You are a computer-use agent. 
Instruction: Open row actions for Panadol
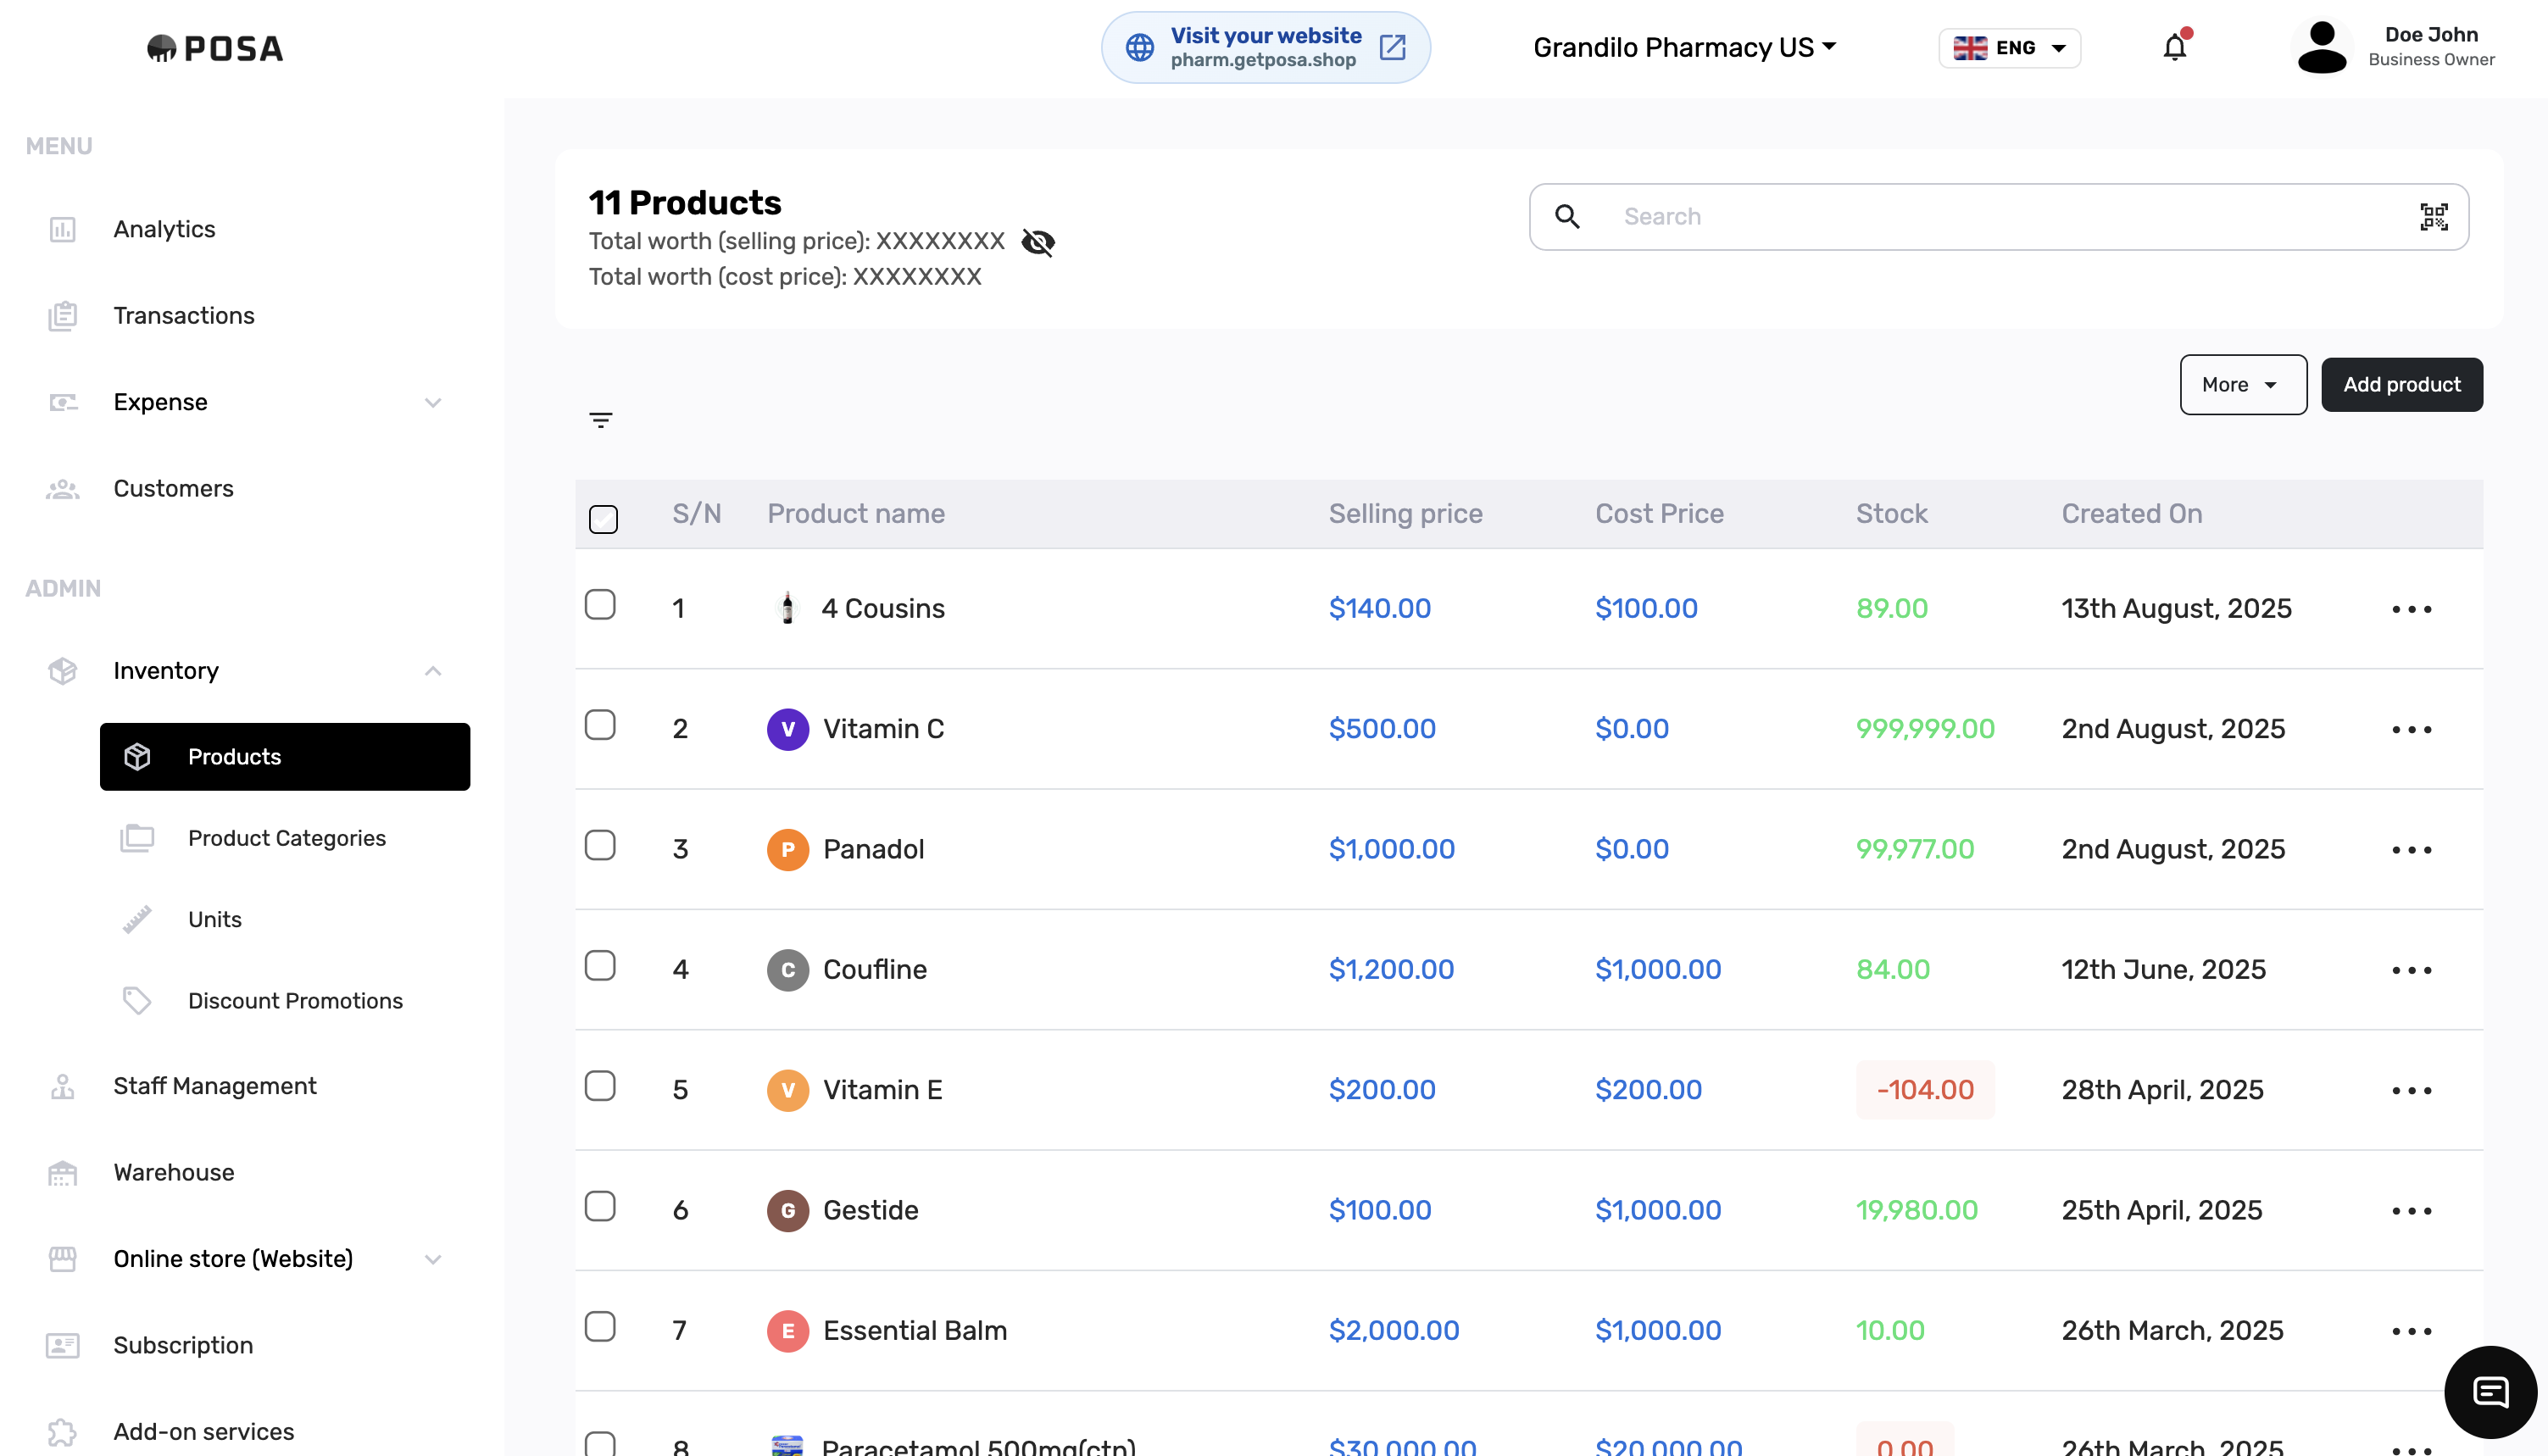coord(2411,850)
